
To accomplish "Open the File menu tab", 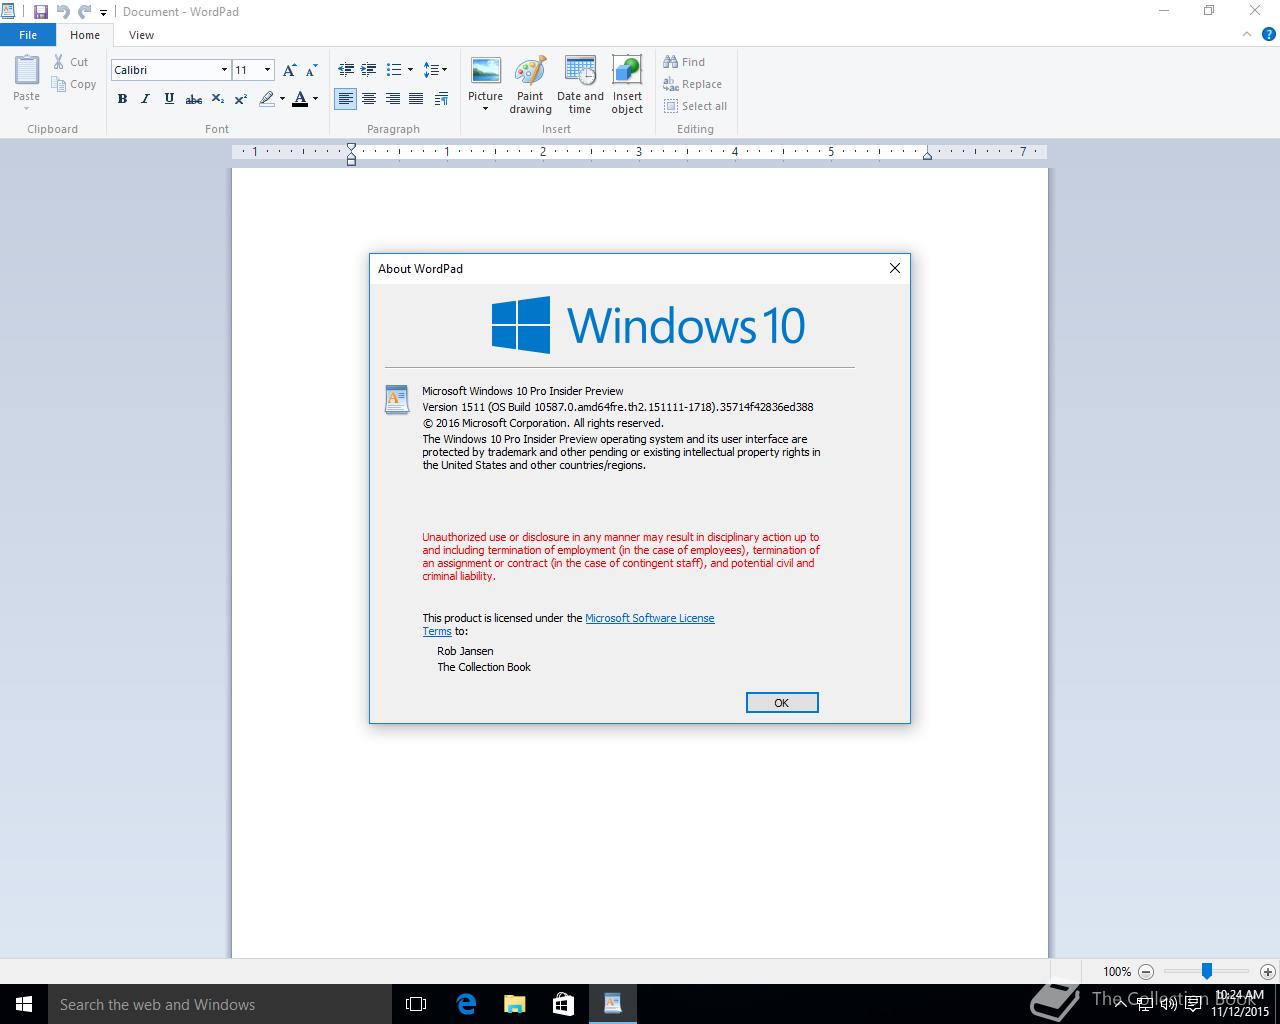I will [28, 35].
